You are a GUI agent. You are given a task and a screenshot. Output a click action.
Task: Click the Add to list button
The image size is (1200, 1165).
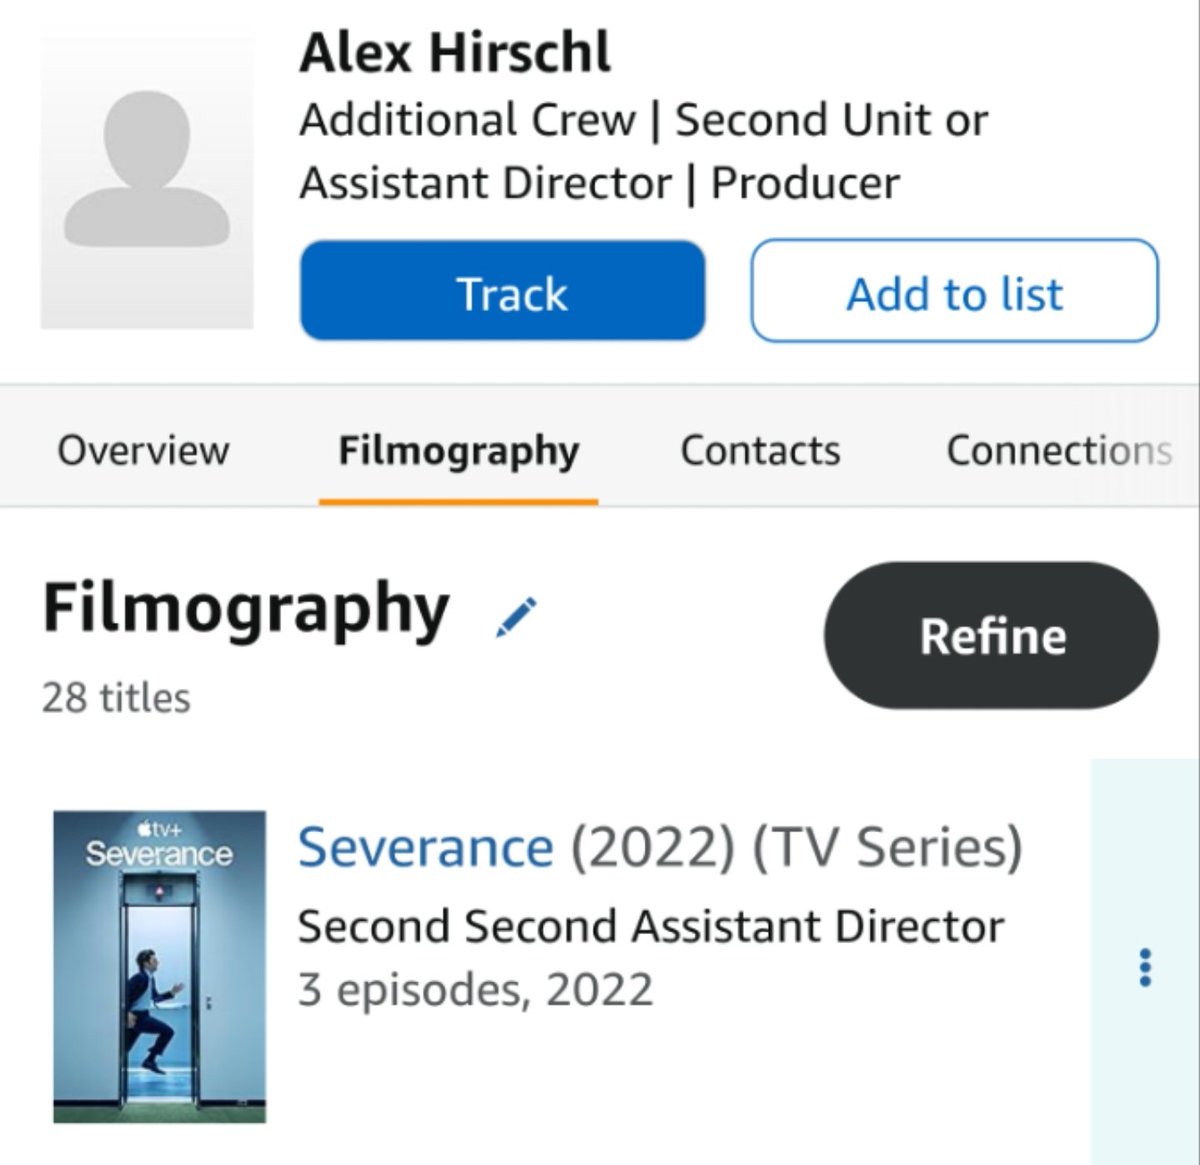955,291
